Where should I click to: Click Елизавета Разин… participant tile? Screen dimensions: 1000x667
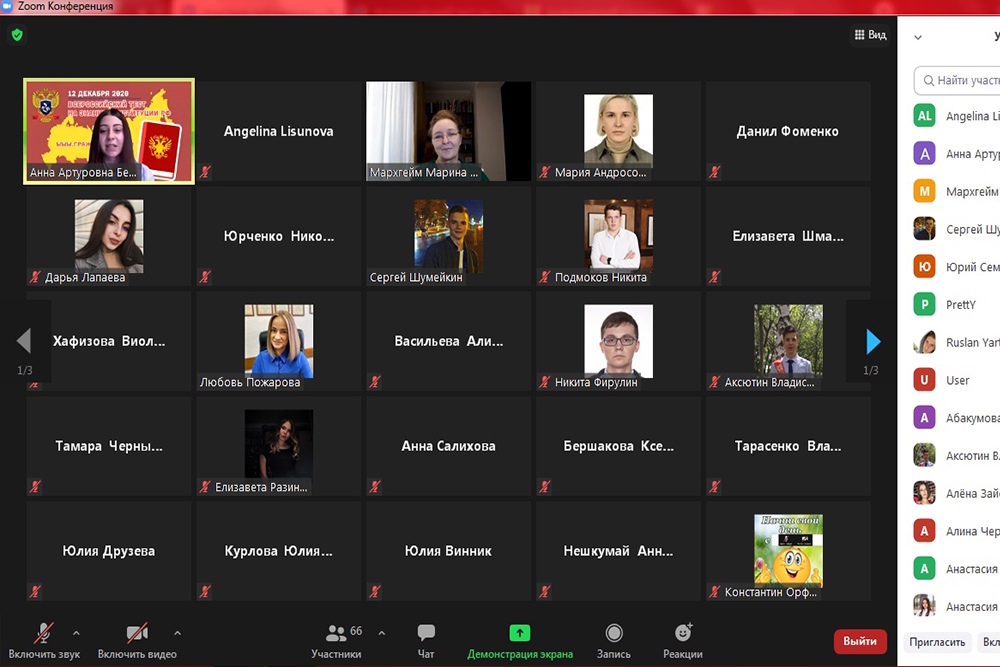[x=279, y=446]
